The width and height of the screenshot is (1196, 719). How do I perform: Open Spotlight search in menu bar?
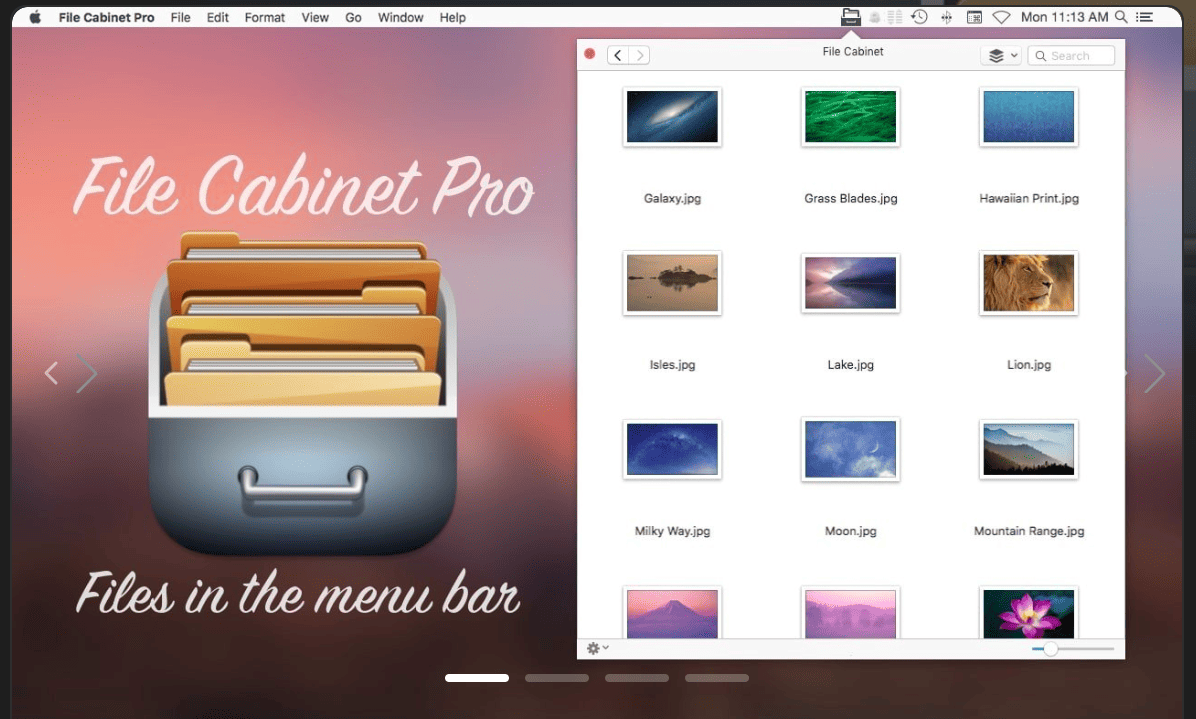[x=1121, y=17]
